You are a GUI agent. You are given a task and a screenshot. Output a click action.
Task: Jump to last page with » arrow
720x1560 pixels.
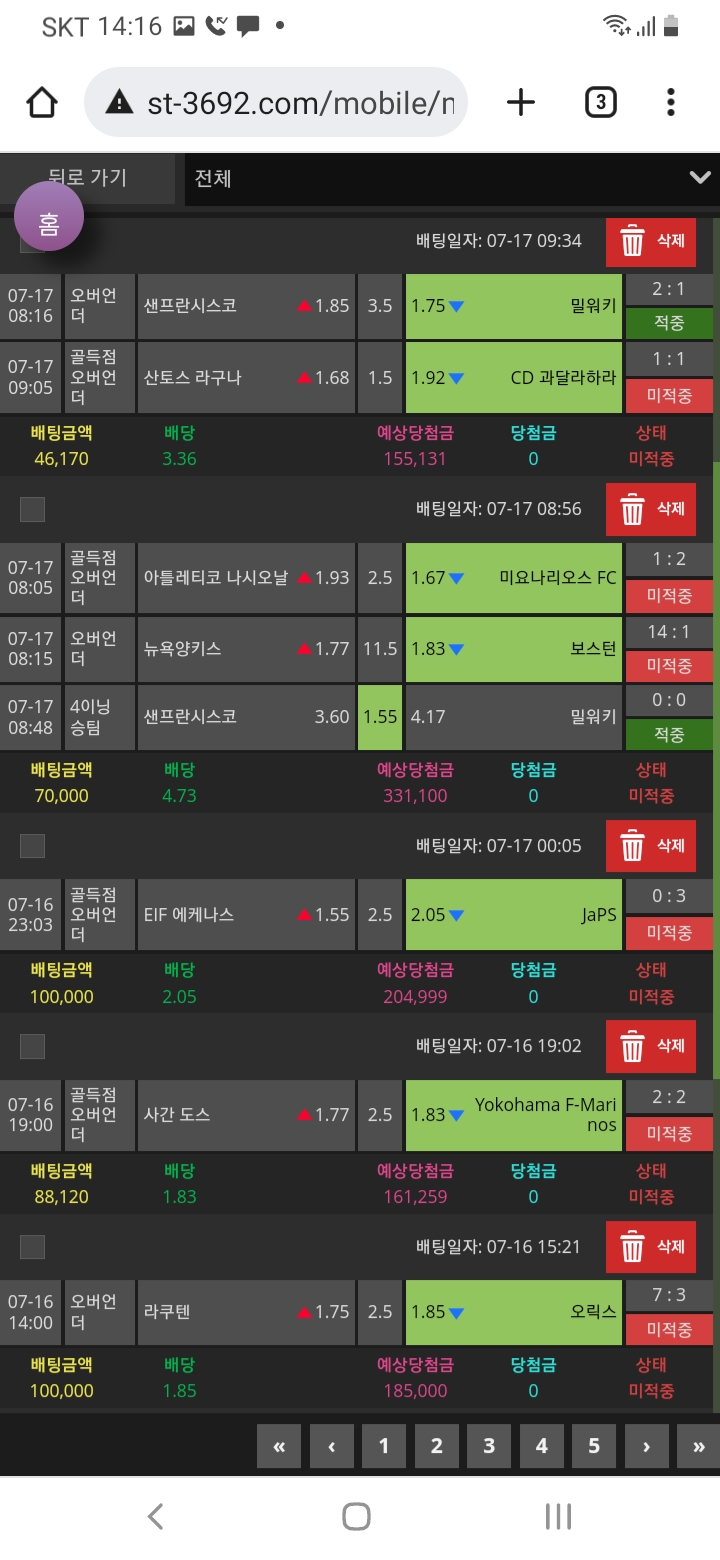pyautogui.click(x=698, y=1446)
